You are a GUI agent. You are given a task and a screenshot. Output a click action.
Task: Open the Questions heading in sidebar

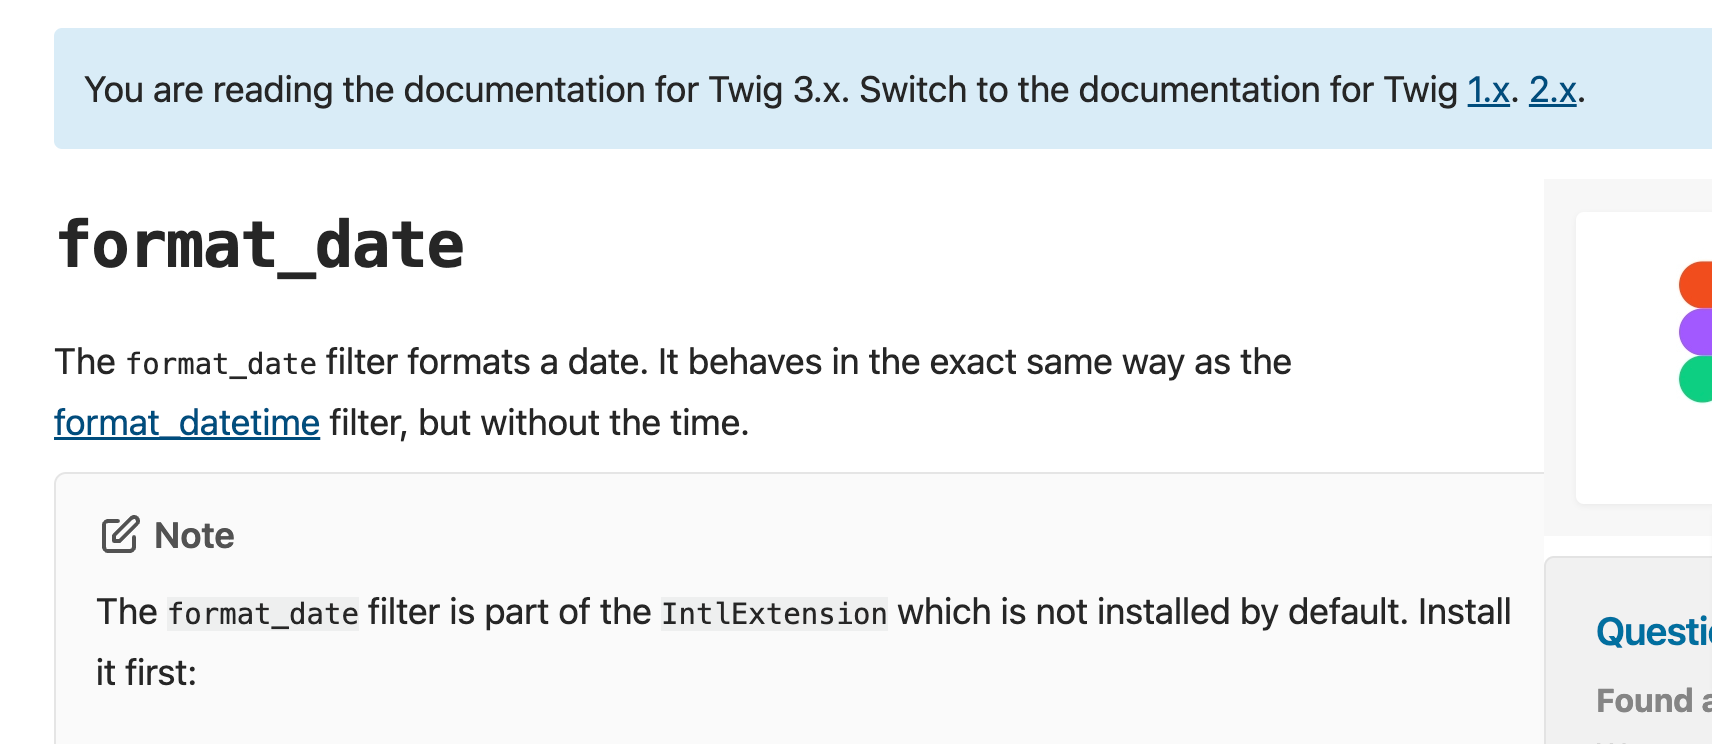(x=1654, y=632)
